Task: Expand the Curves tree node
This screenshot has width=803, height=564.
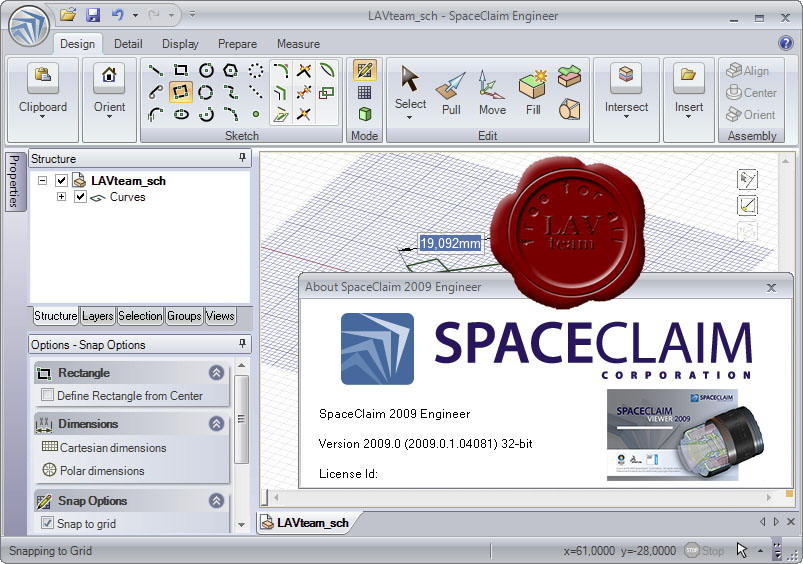Action: 61,197
